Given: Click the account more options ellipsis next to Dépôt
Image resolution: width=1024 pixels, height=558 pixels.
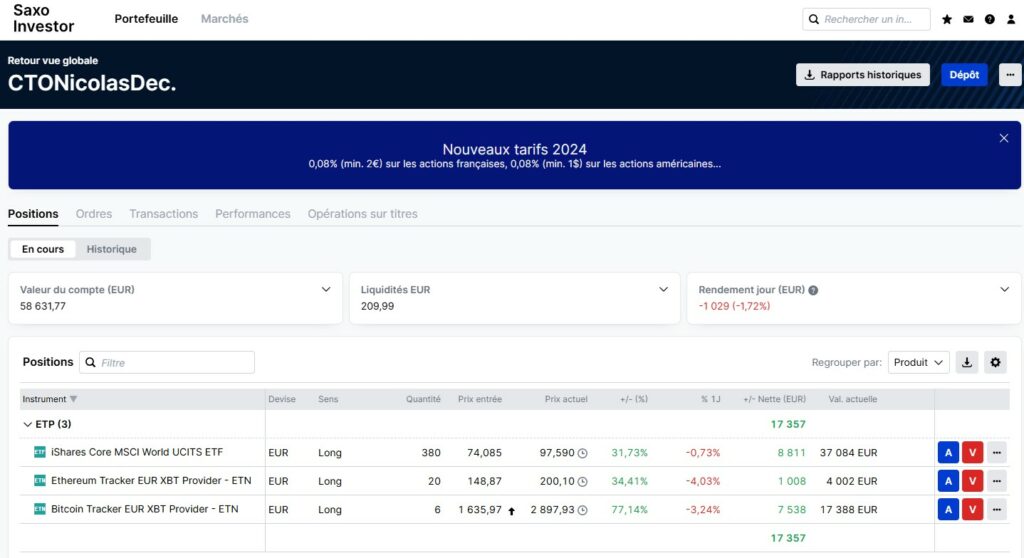Looking at the screenshot, I should click(1010, 74).
